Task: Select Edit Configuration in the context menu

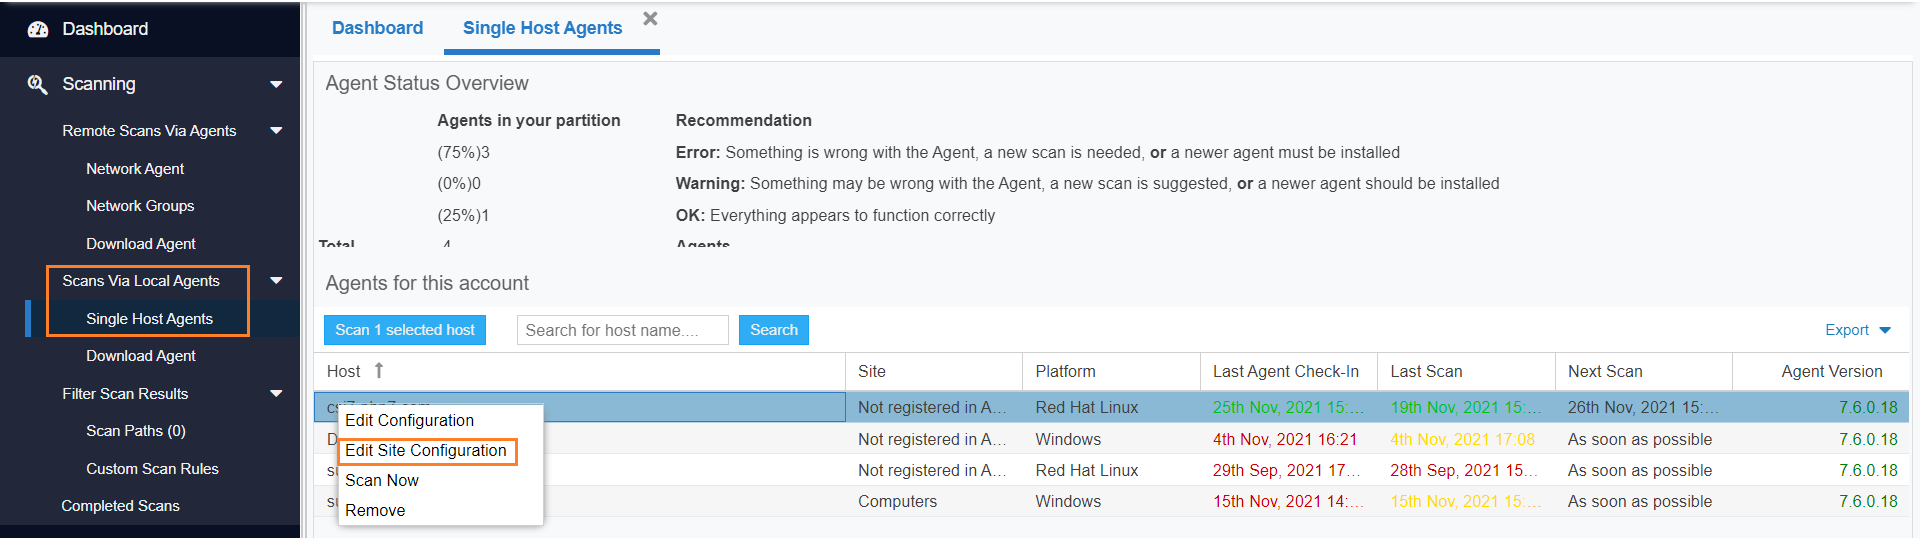Action: [x=409, y=421]
